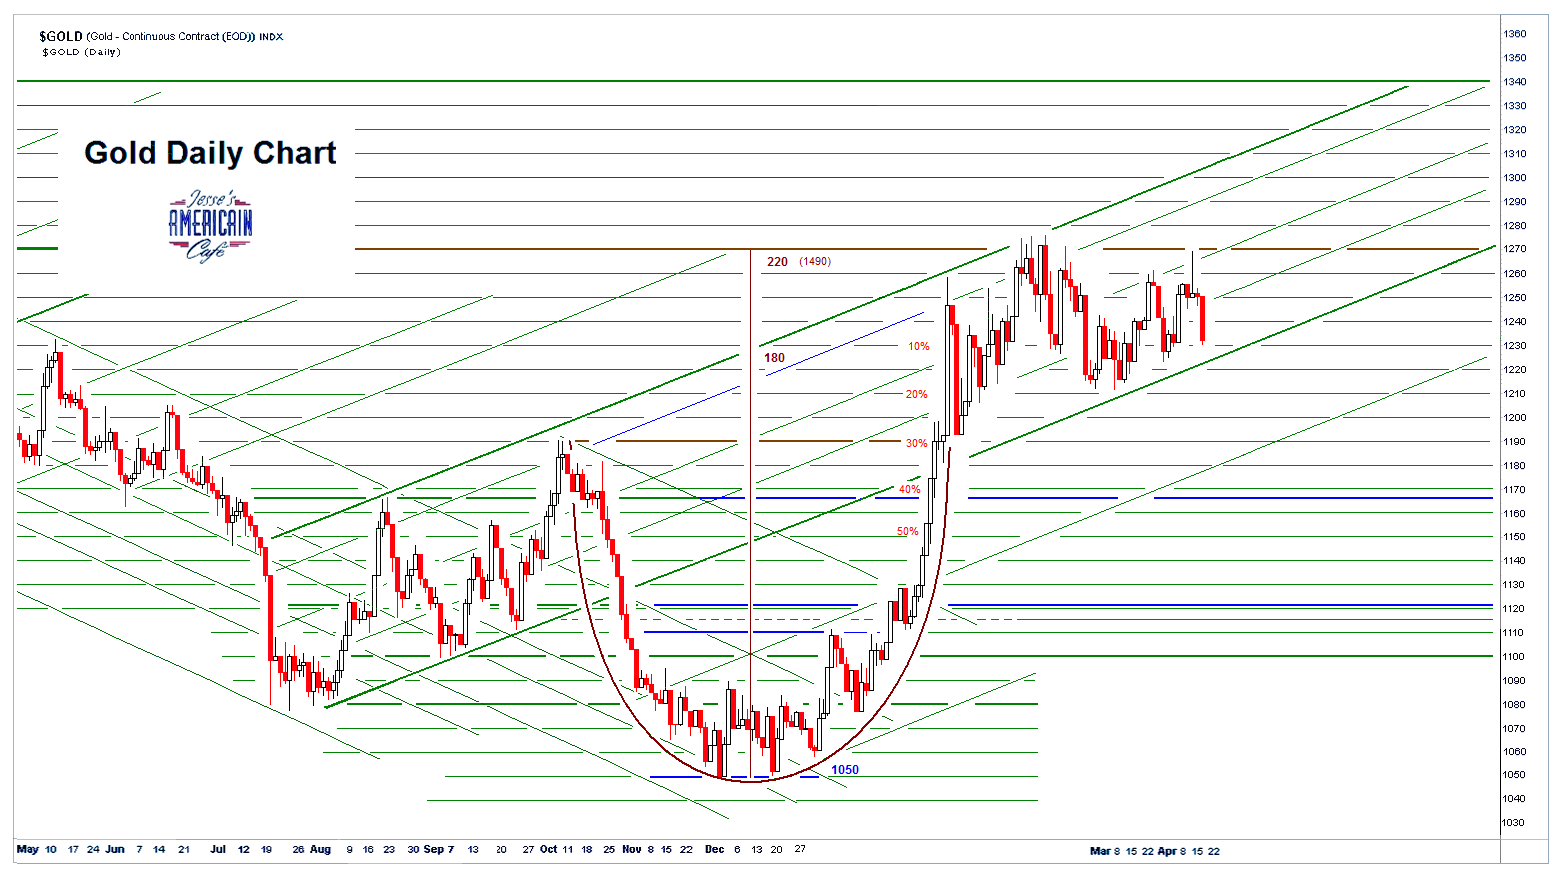Click the 220 (1490) cup depth annotation
The height and width of the screenshot is (882, 1566).
pos(800,261)
